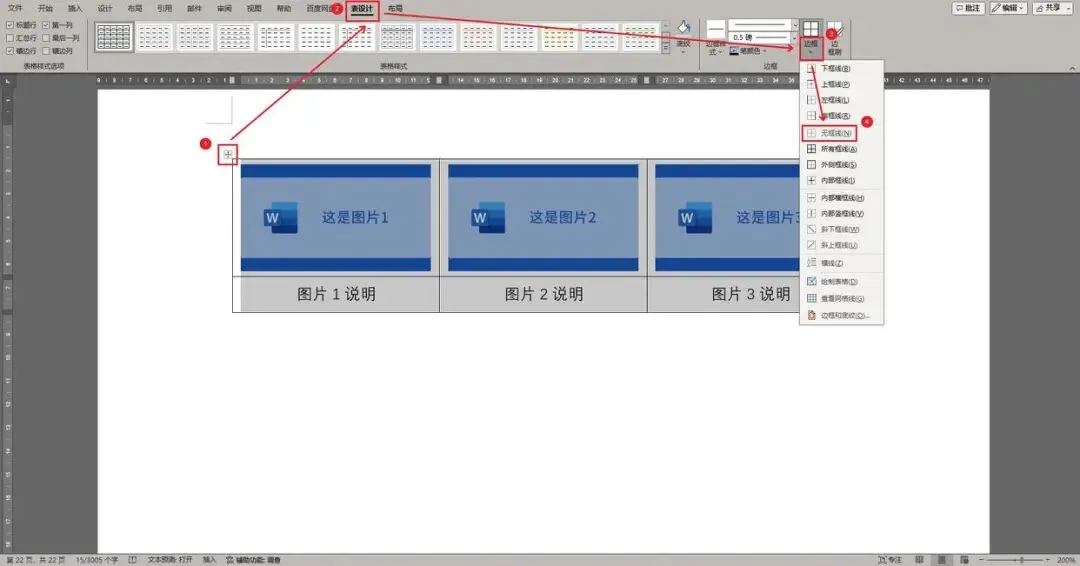Viewport: 1080px width, 566px height.
Task: Open the line style dropdown arrow
Action: 795,25
